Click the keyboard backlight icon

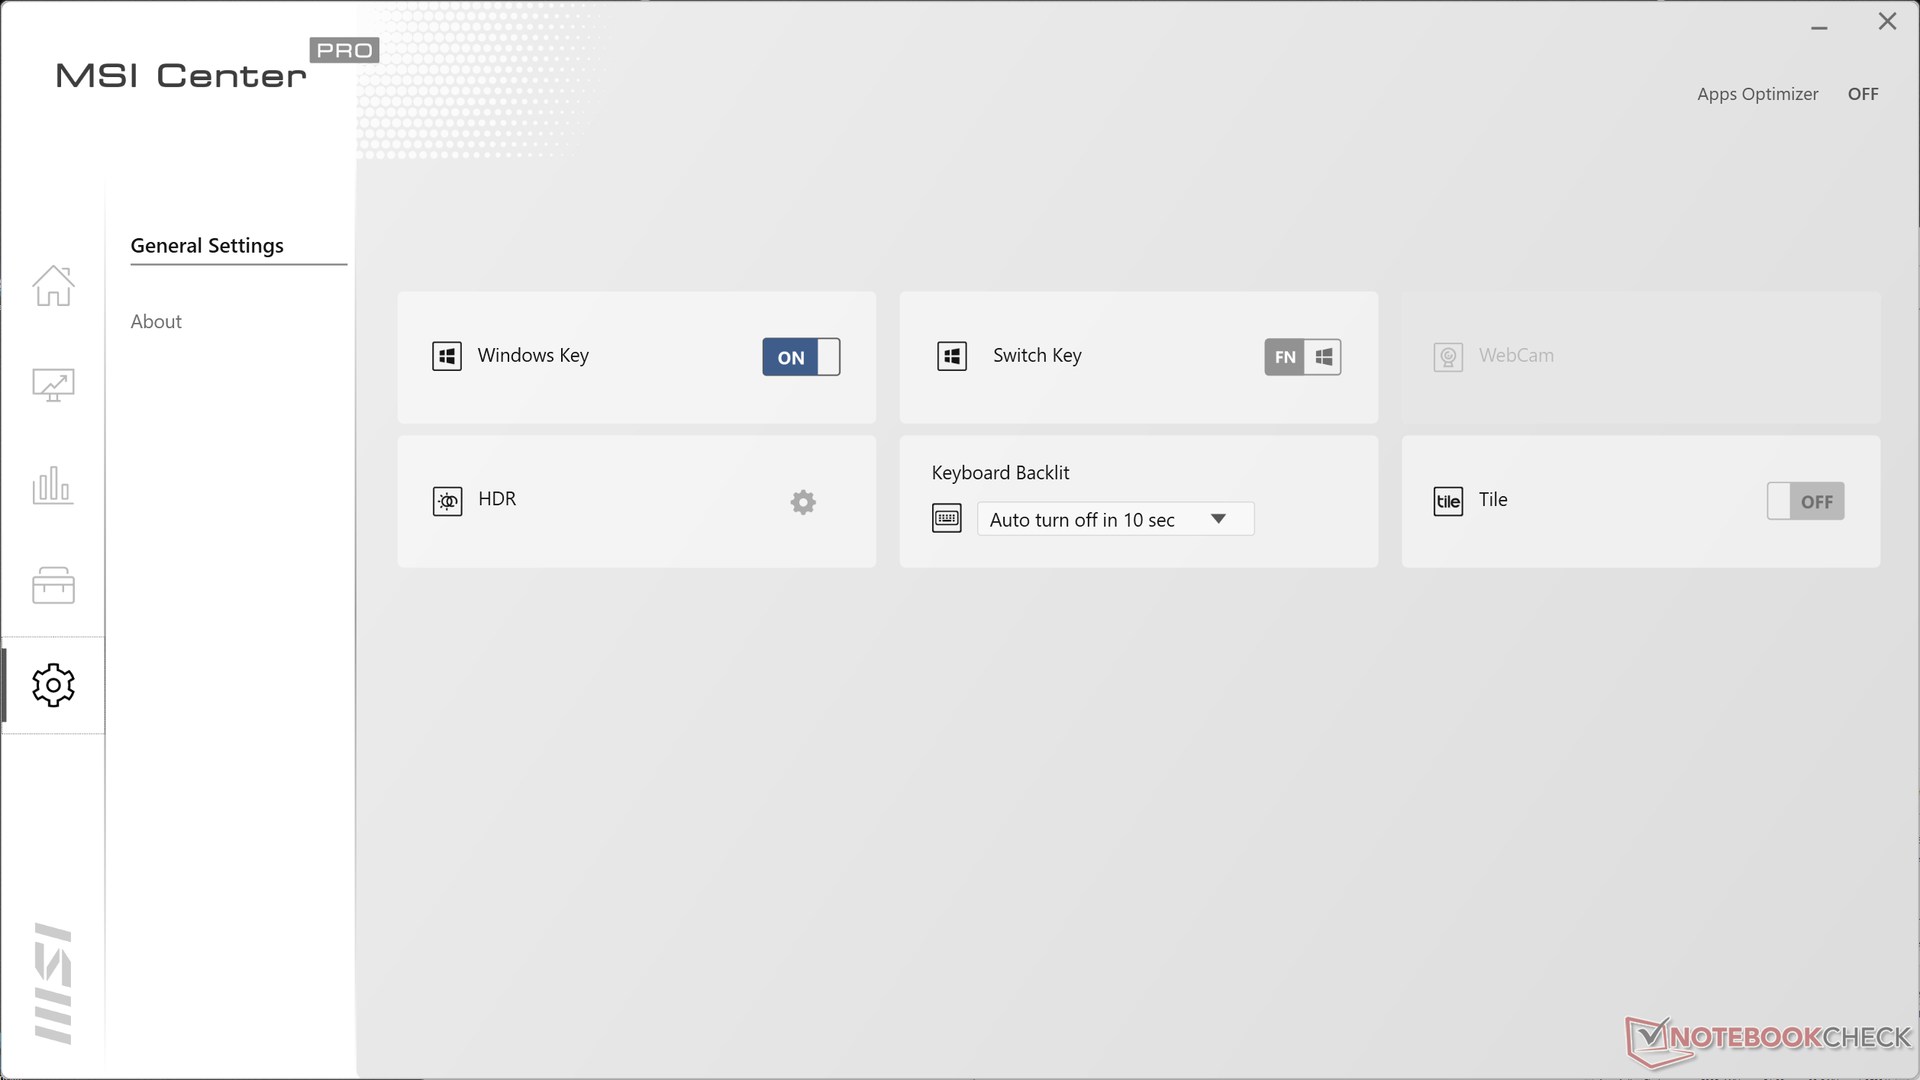tap(947, 518)
